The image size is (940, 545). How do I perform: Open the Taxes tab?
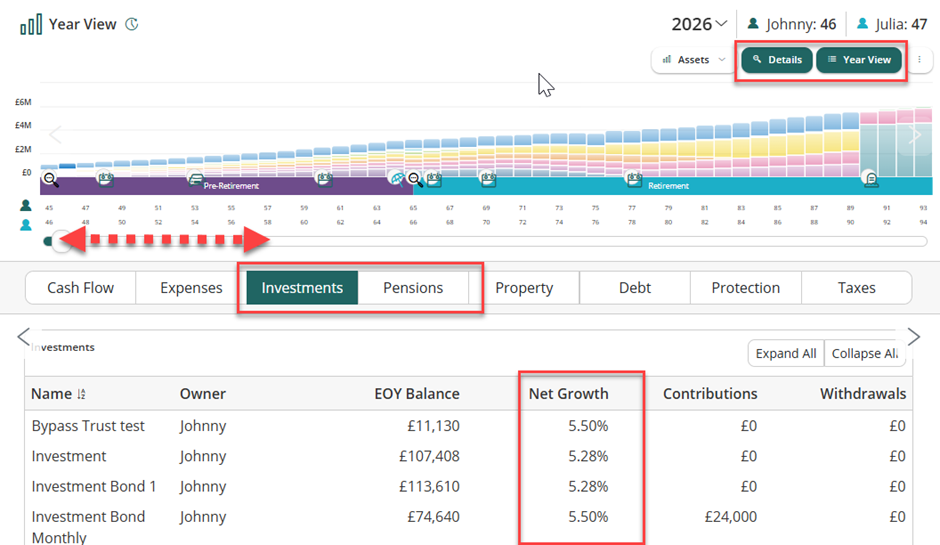coord(856,288)
